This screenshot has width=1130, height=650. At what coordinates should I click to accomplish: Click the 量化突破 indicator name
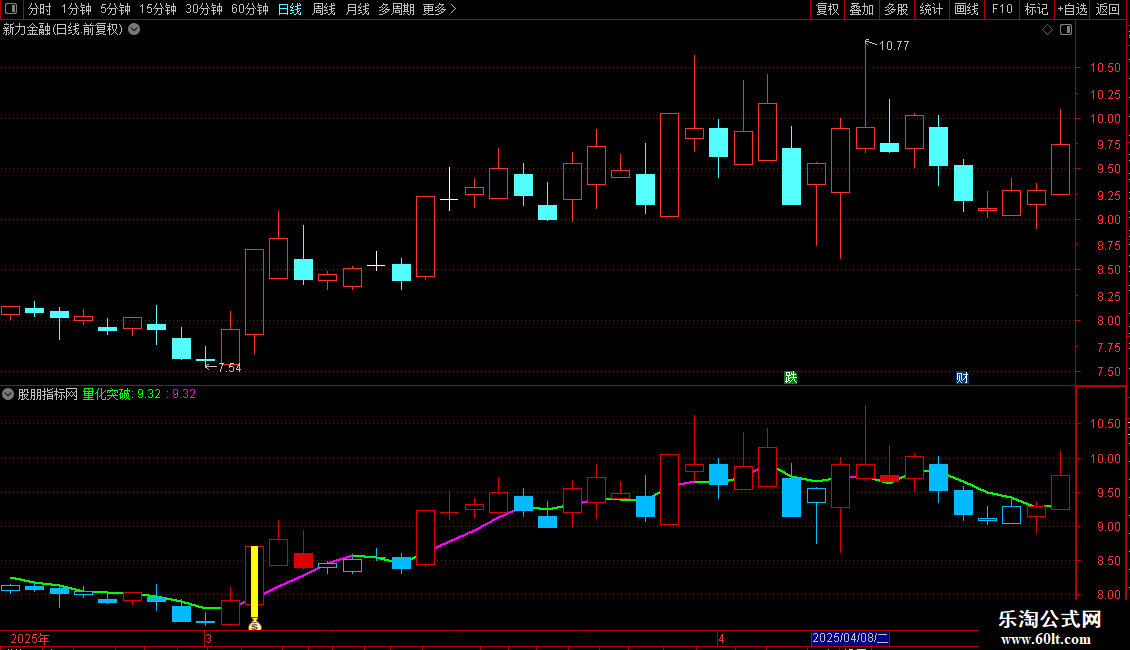(107, 394)
